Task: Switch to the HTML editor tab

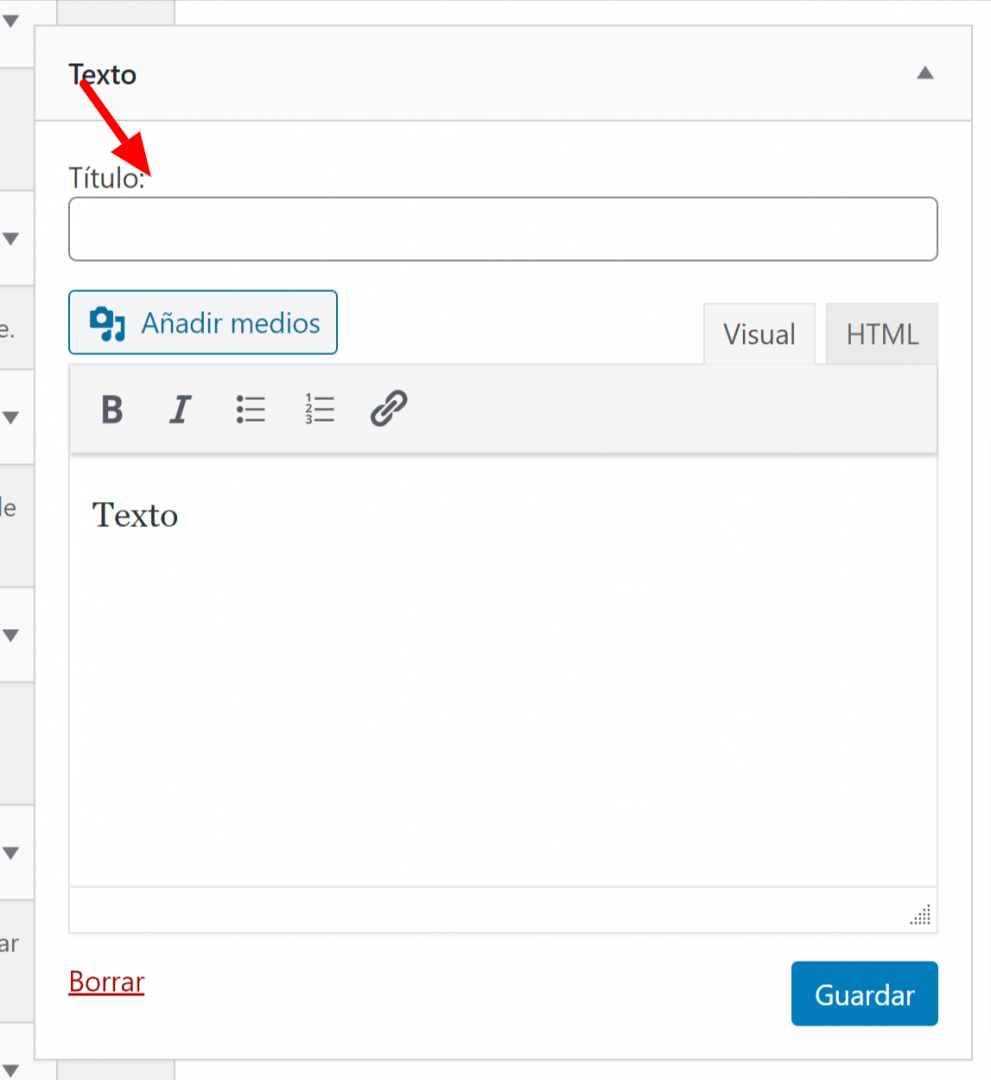Action: click(882, 334)
